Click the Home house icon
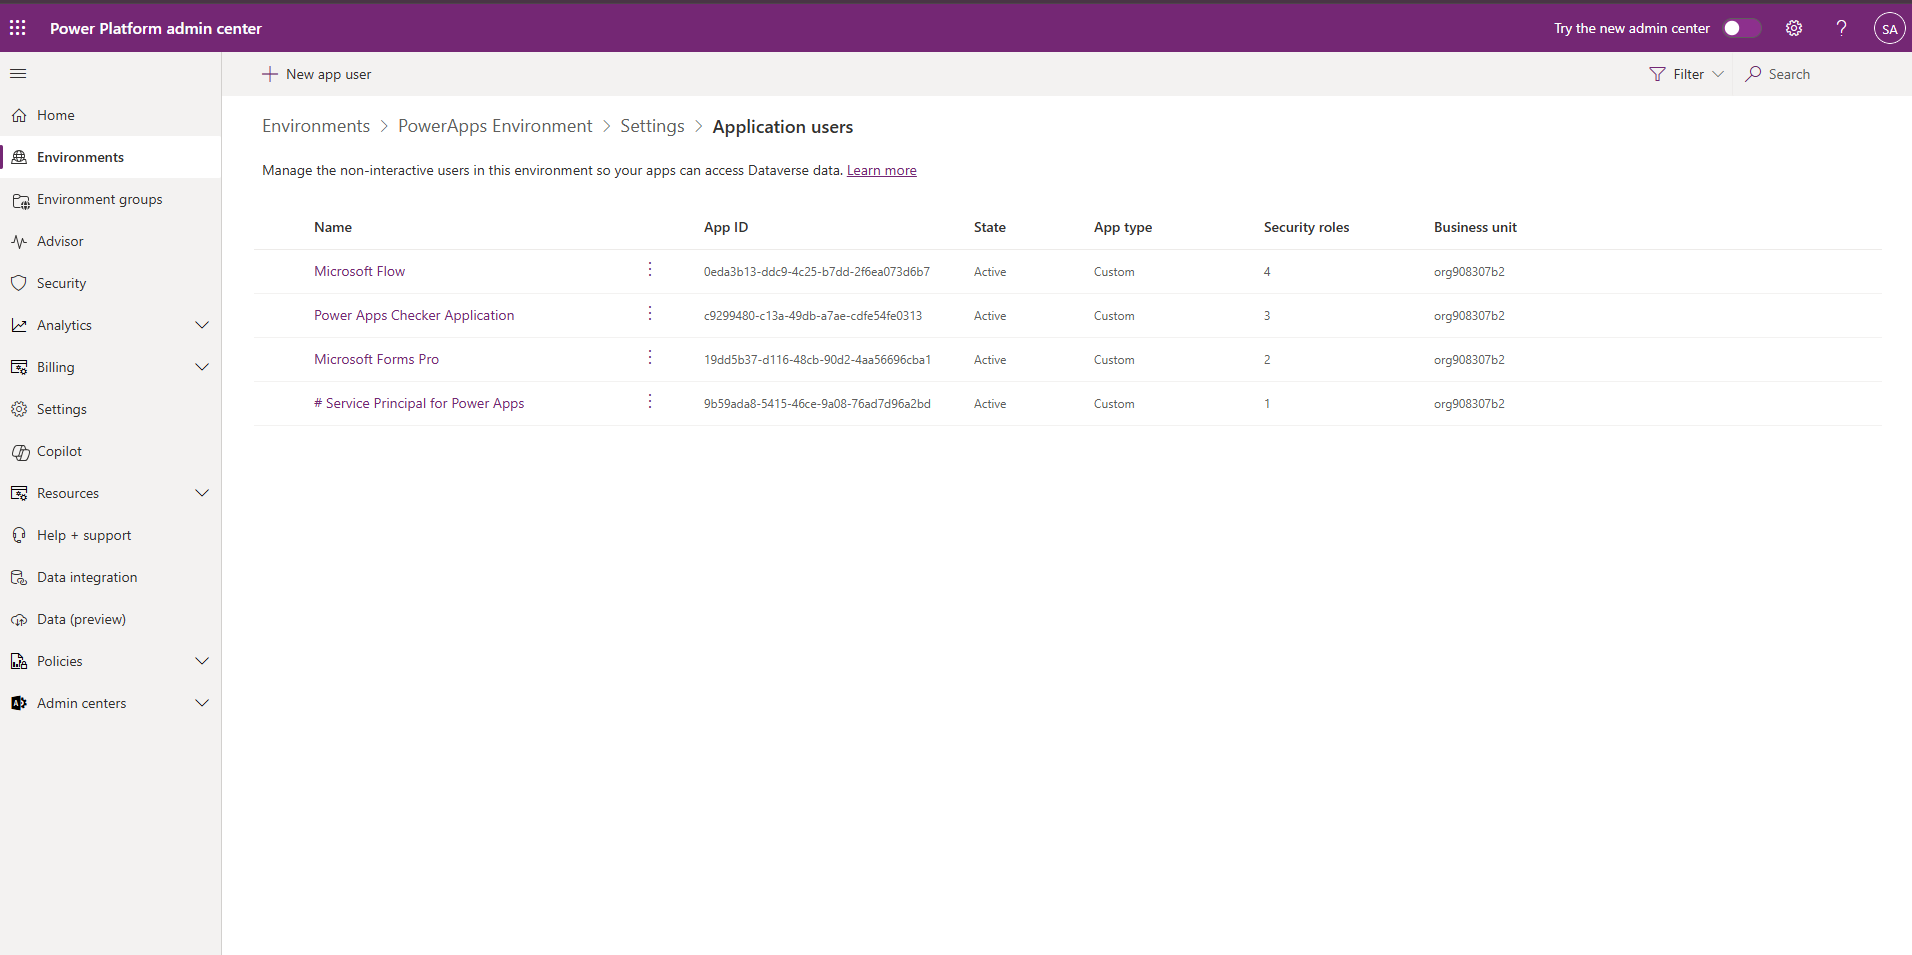 (x=19, y=116)
